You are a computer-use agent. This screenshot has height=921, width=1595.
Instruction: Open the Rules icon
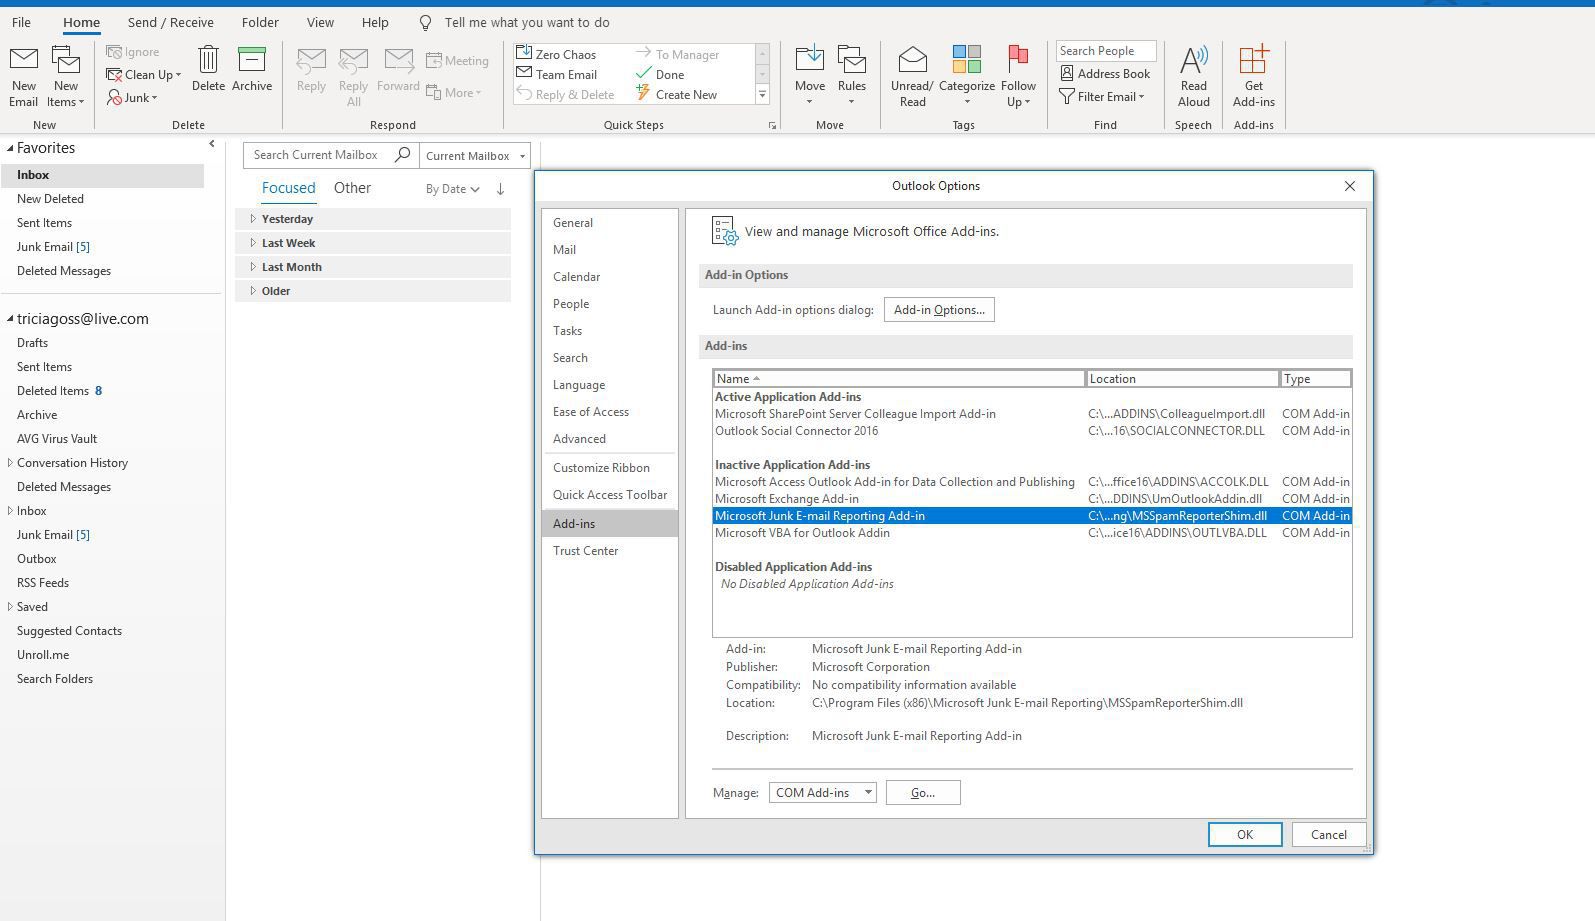pos(852,60)
